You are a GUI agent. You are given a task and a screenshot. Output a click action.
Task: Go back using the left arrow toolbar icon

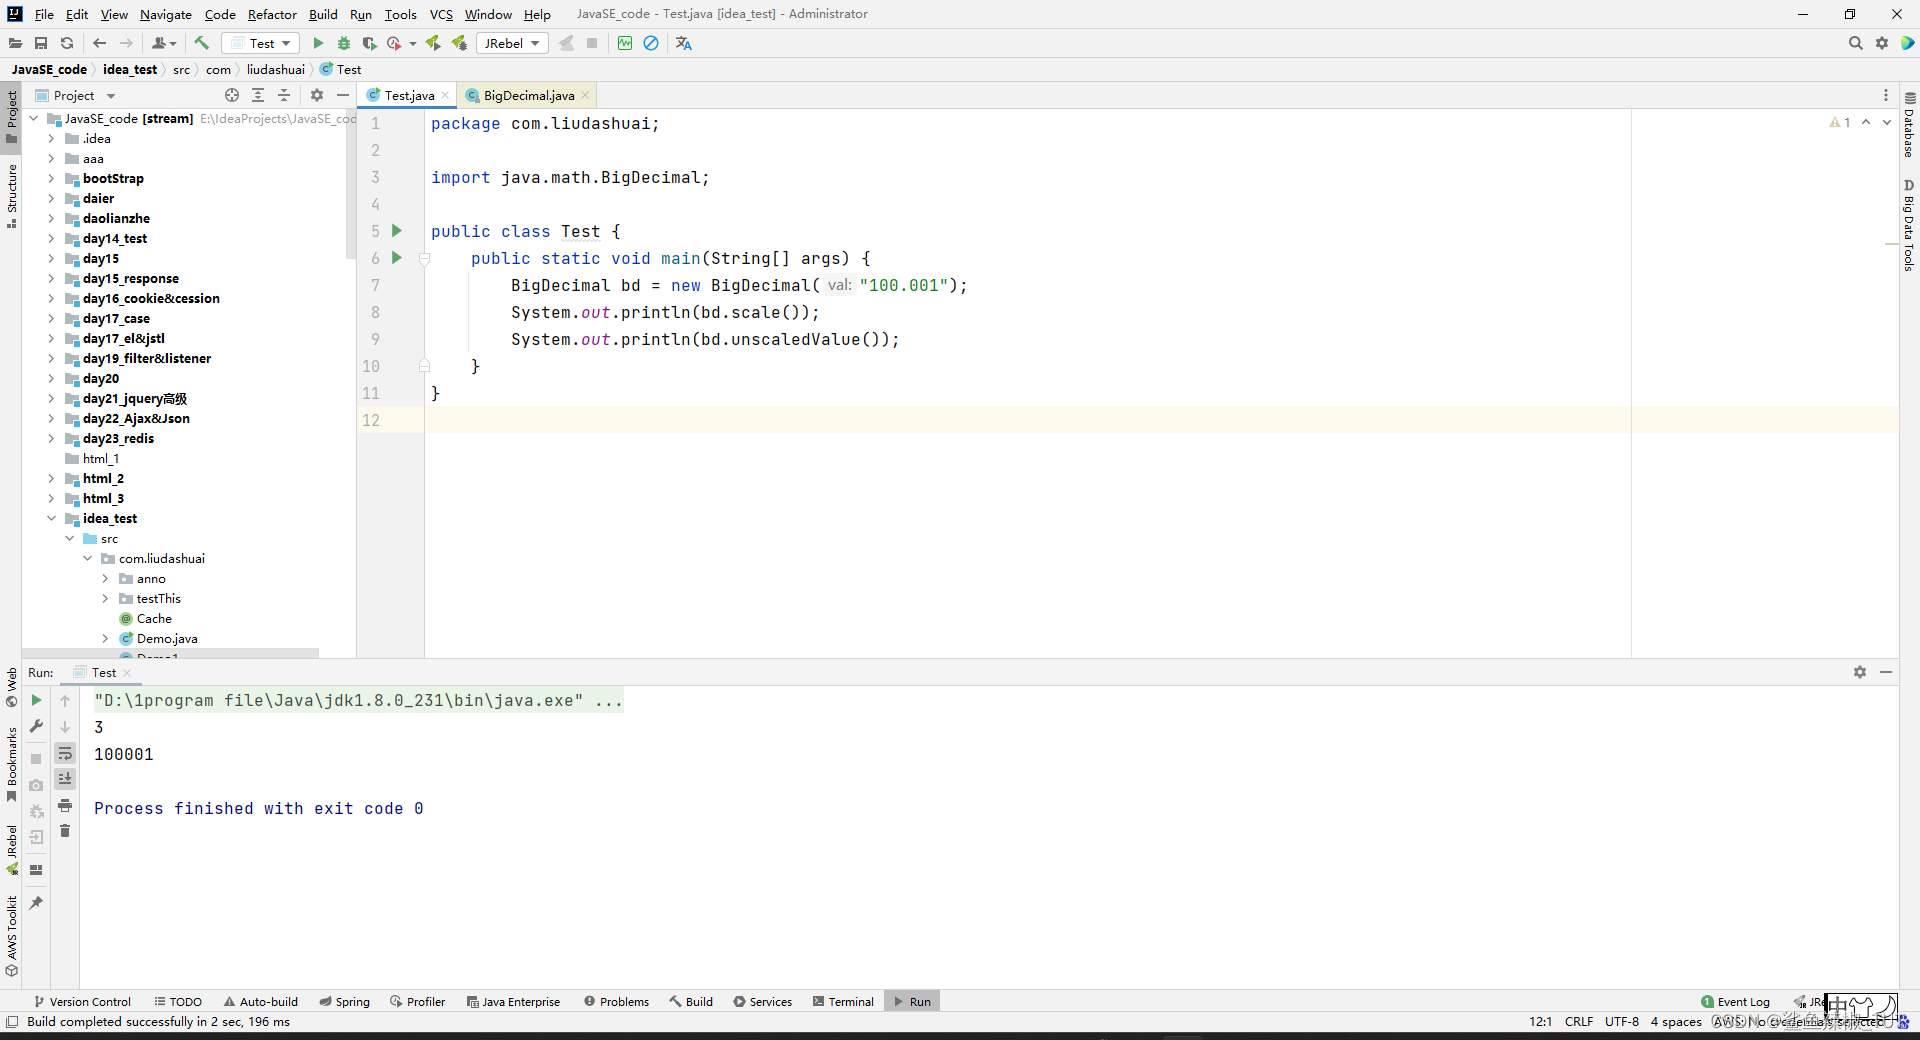(99, 43)
